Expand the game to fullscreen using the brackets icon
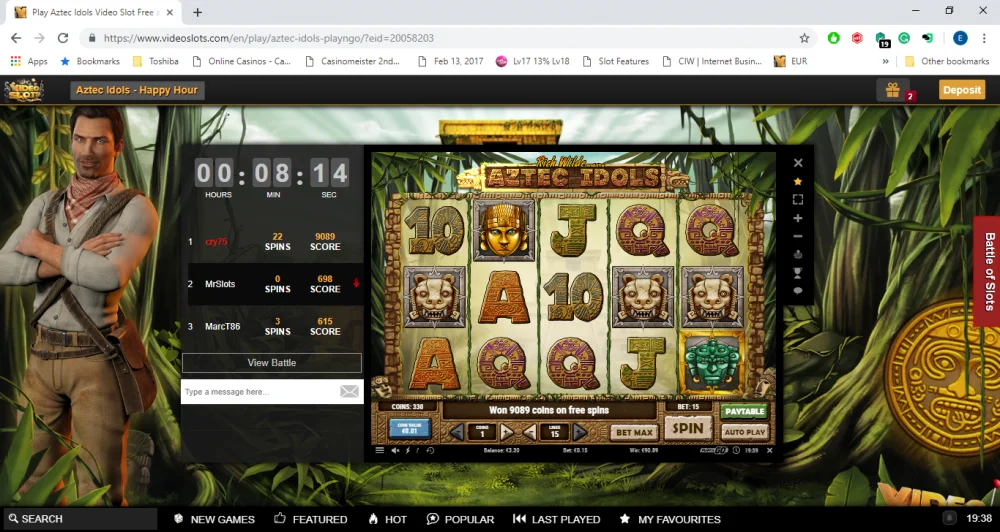Viewport: 1000px width, 532px height. coord(797,200)
